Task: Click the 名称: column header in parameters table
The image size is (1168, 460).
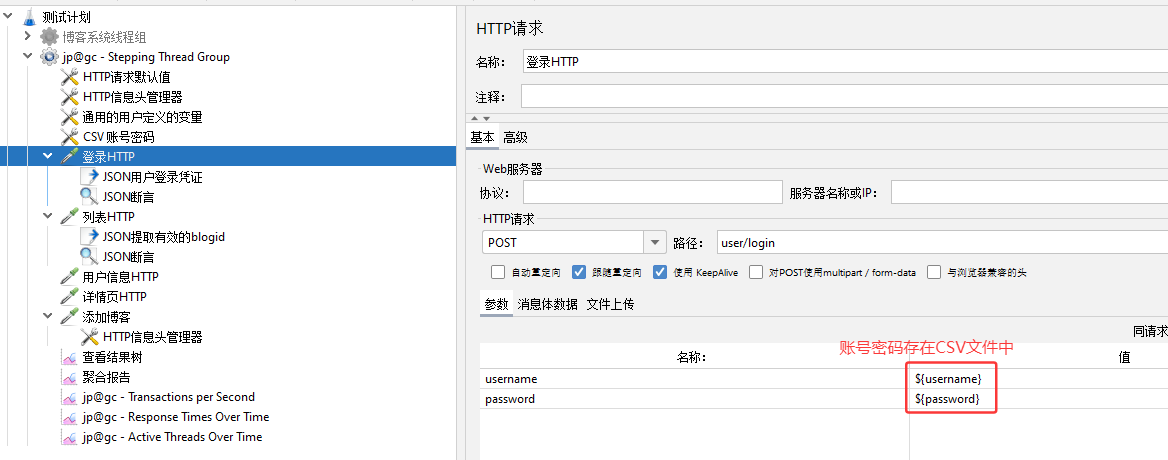Action: click(694, 357)
